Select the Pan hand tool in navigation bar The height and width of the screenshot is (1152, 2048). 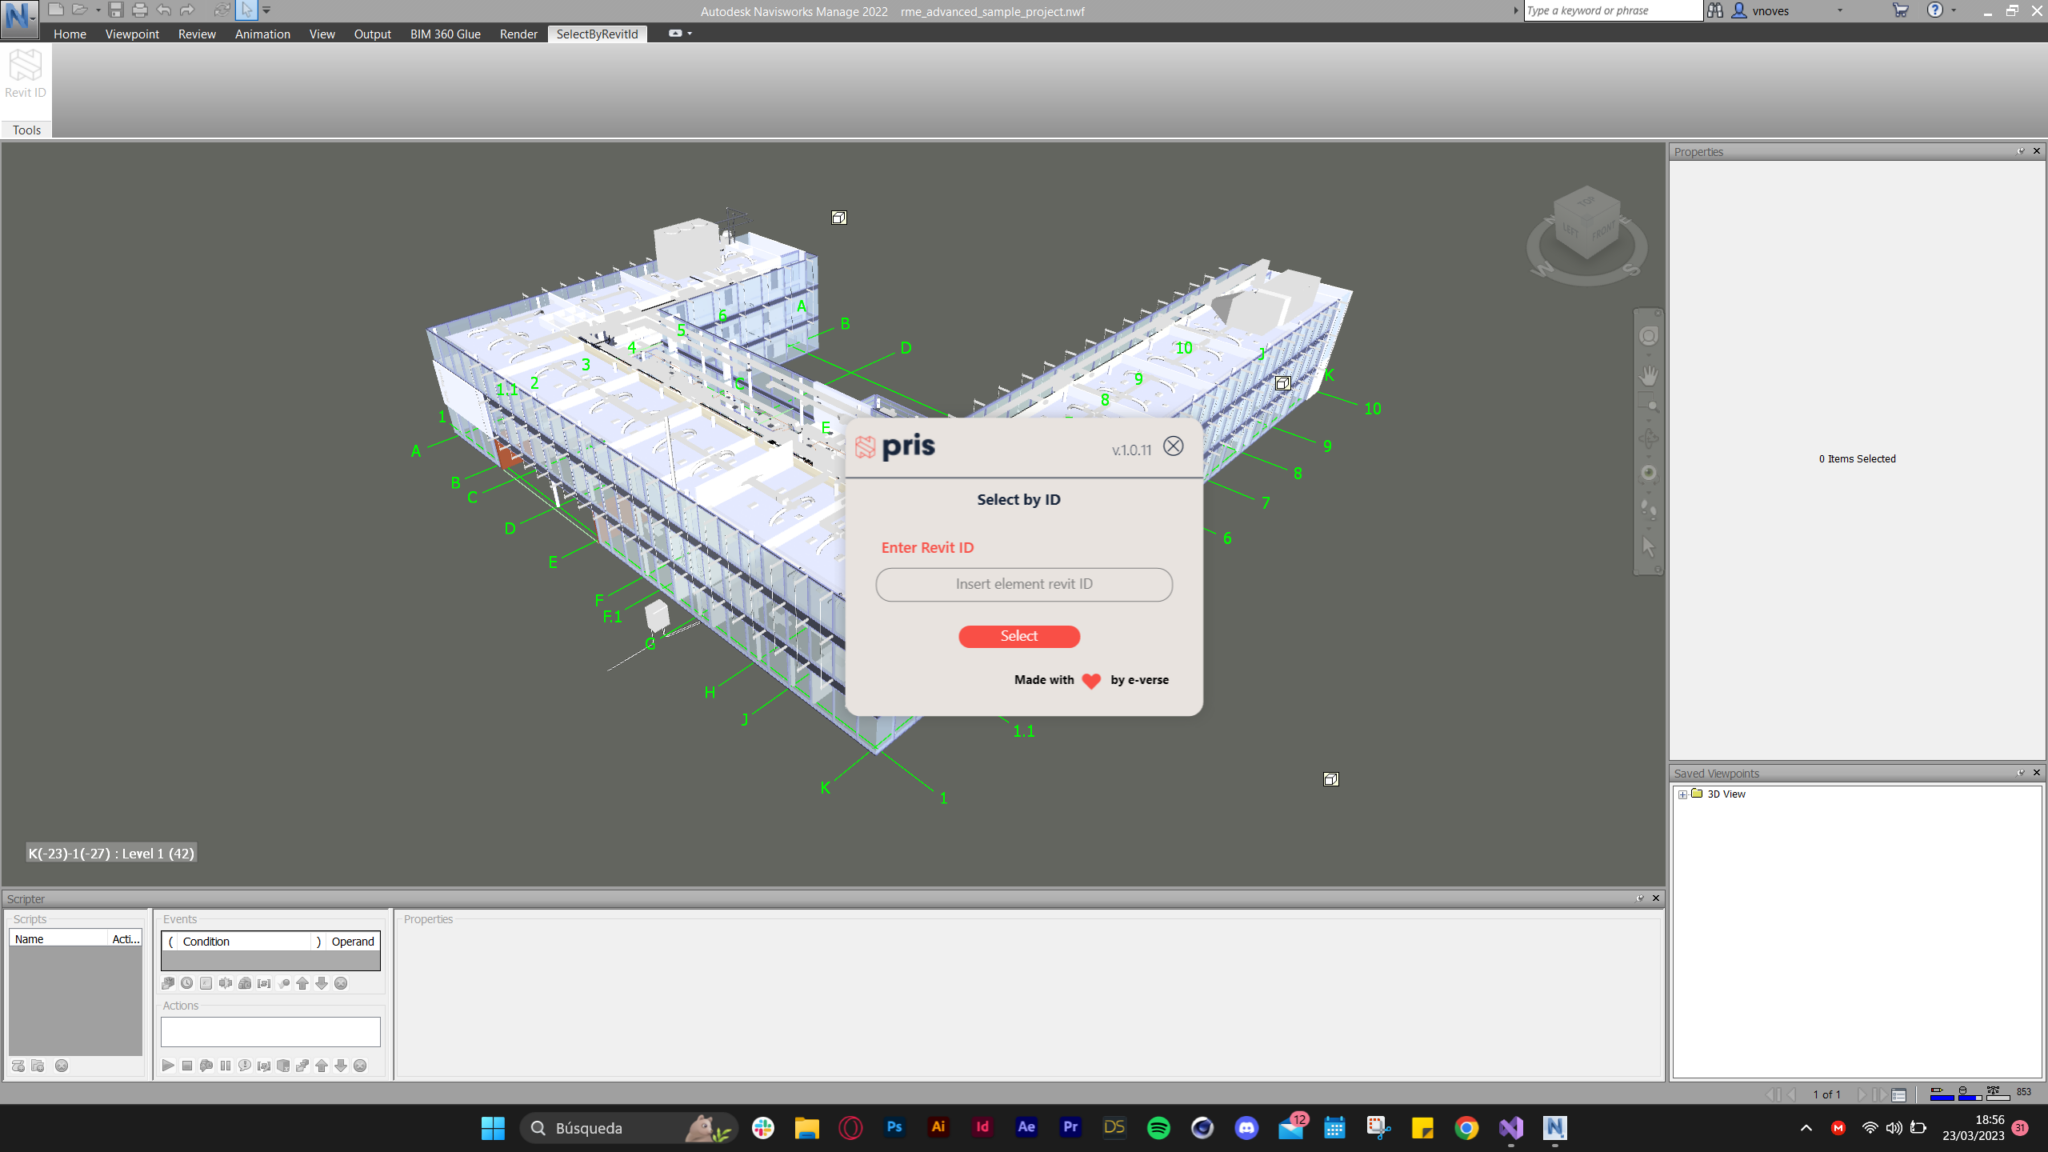(1648, 373)
